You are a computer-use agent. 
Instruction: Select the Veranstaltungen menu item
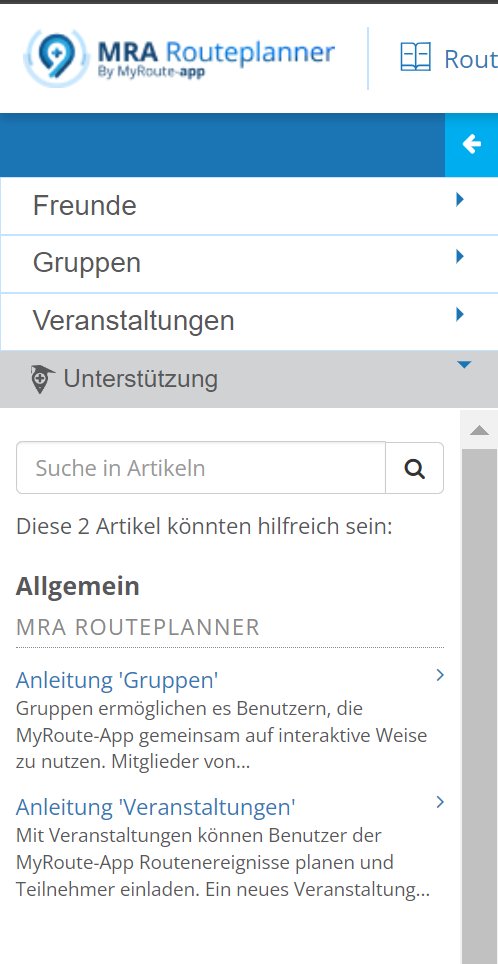click(249, 322)
